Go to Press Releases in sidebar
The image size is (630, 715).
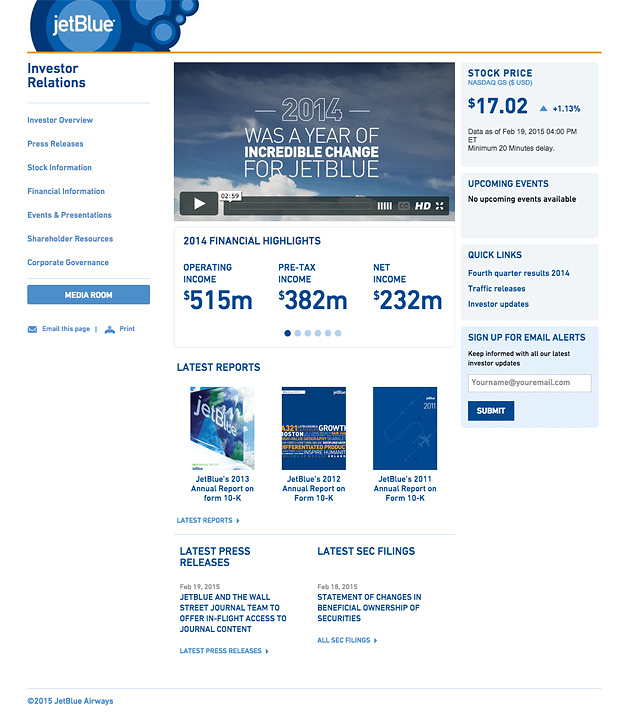(55, 144)
